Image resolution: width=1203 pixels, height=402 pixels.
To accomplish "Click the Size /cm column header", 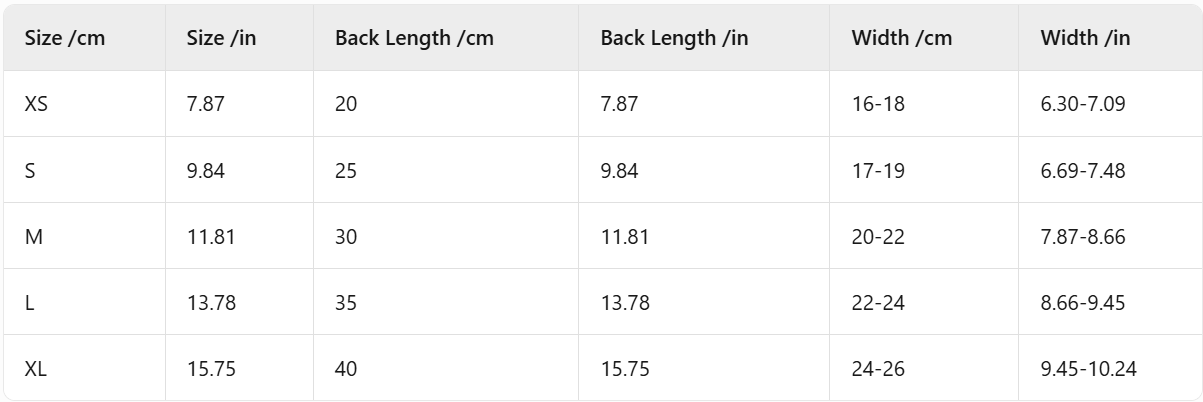I will [x=65, y=39].
